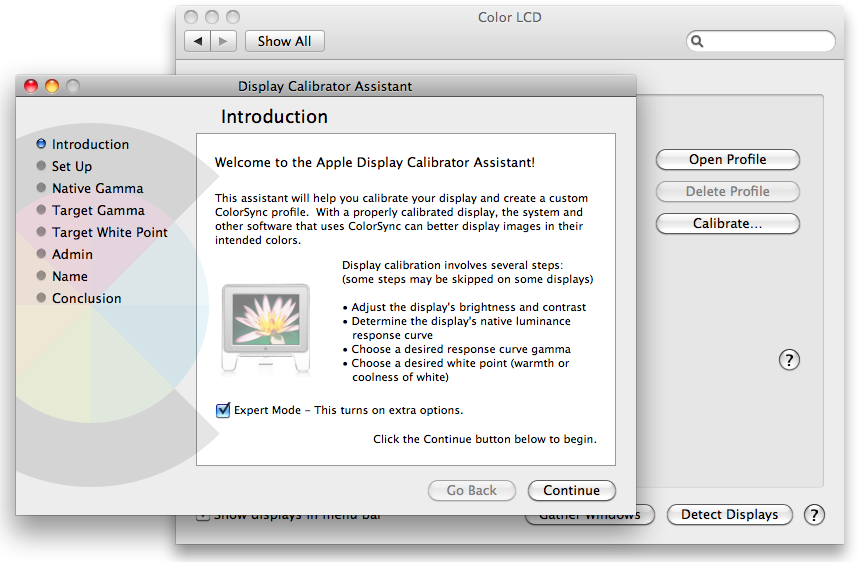Continue to the next calibration step
860x562 pixels.
pos(572,490)
